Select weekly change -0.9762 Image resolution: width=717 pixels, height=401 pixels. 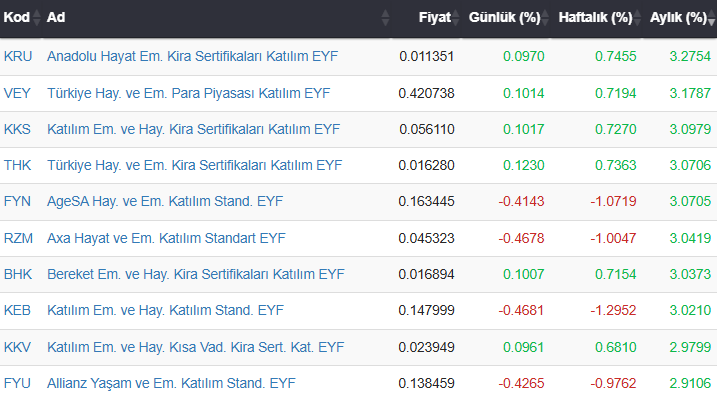(x=613, y=383)
